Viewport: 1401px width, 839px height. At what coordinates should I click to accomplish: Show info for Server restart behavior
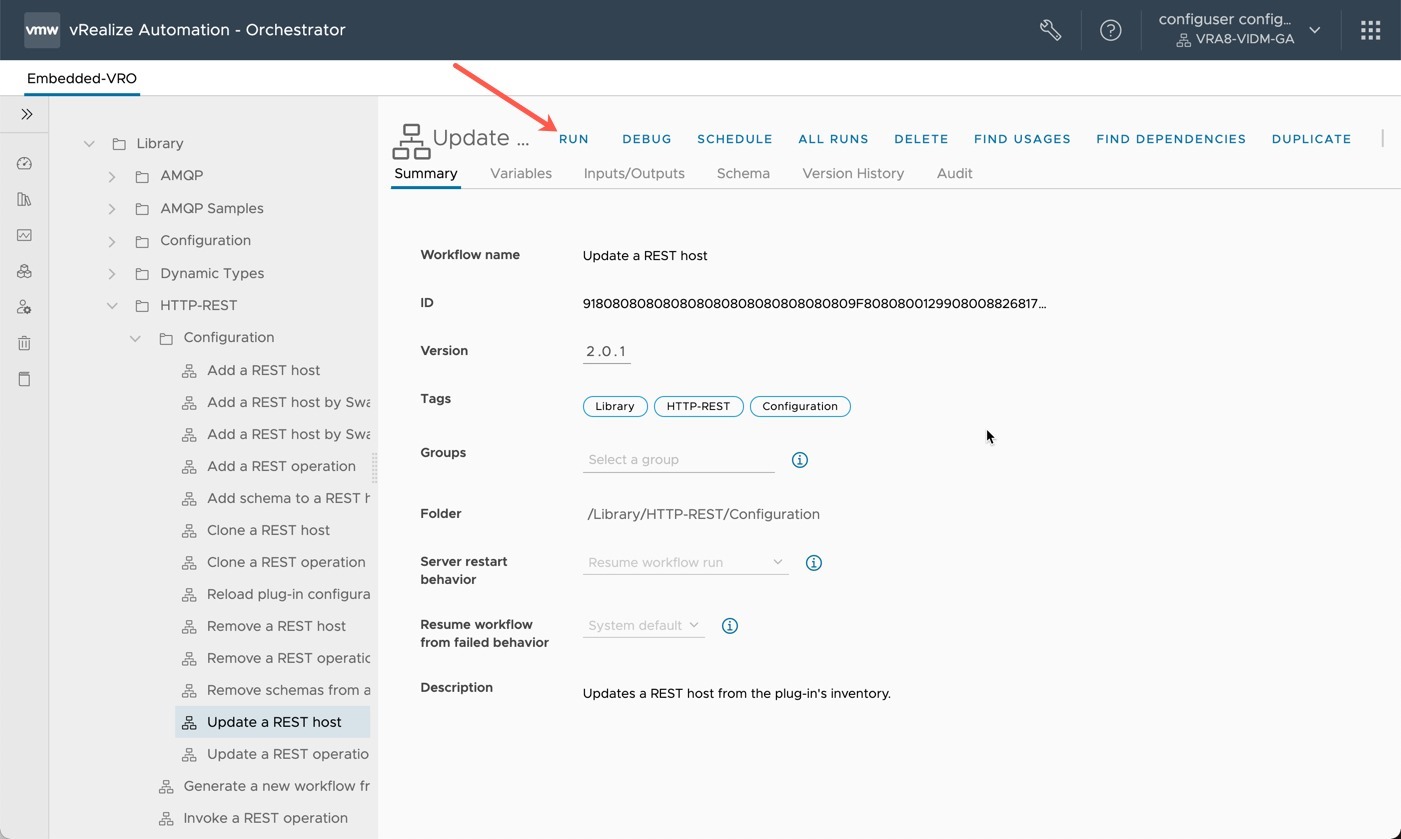pos(814,563)
